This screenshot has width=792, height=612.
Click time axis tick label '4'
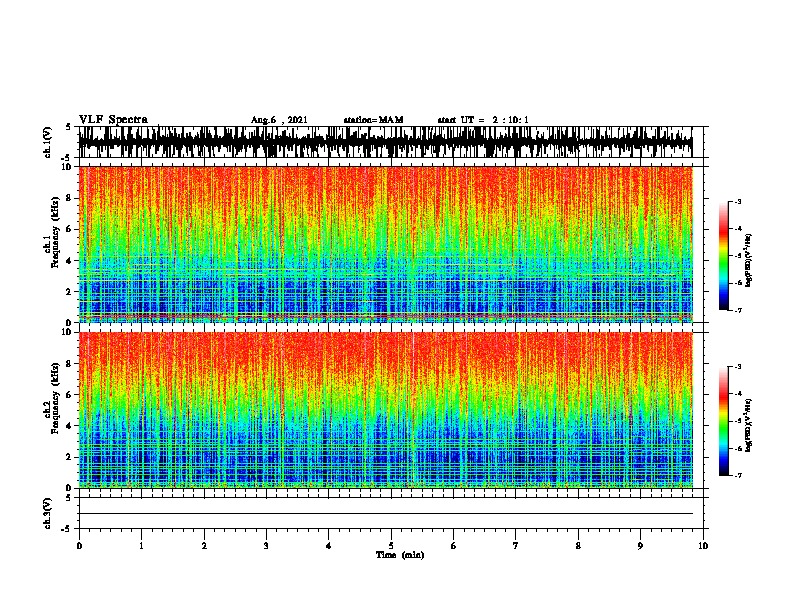pos(329,546)
